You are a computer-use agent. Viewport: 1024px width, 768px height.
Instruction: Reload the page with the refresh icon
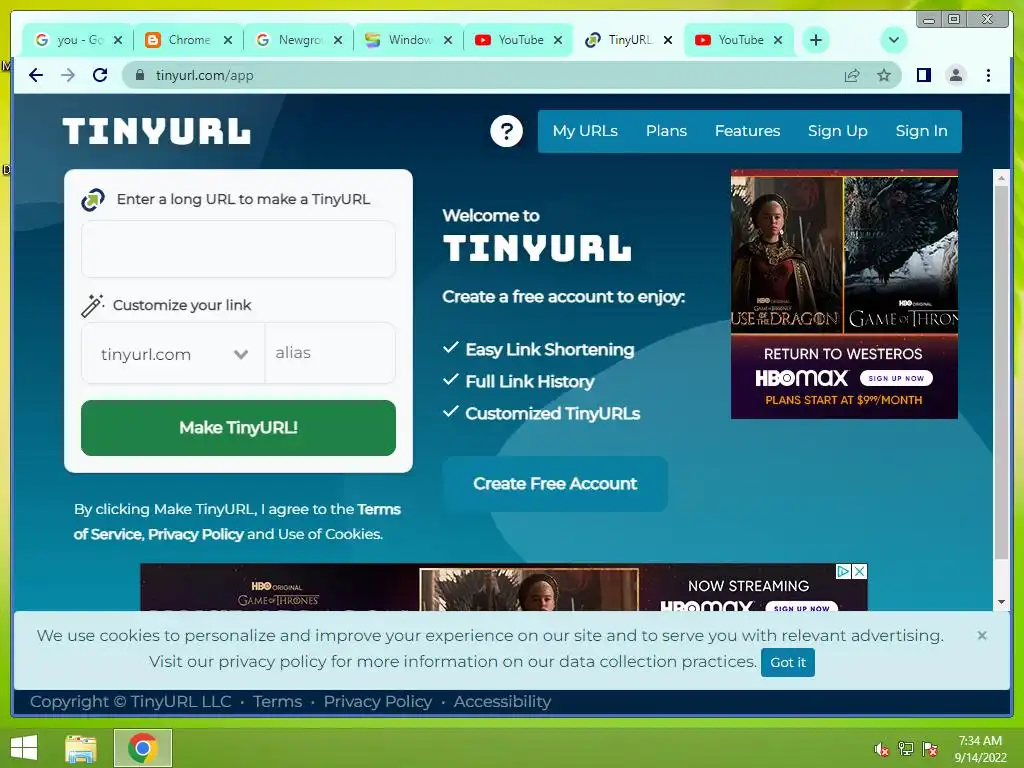[100, 75]
